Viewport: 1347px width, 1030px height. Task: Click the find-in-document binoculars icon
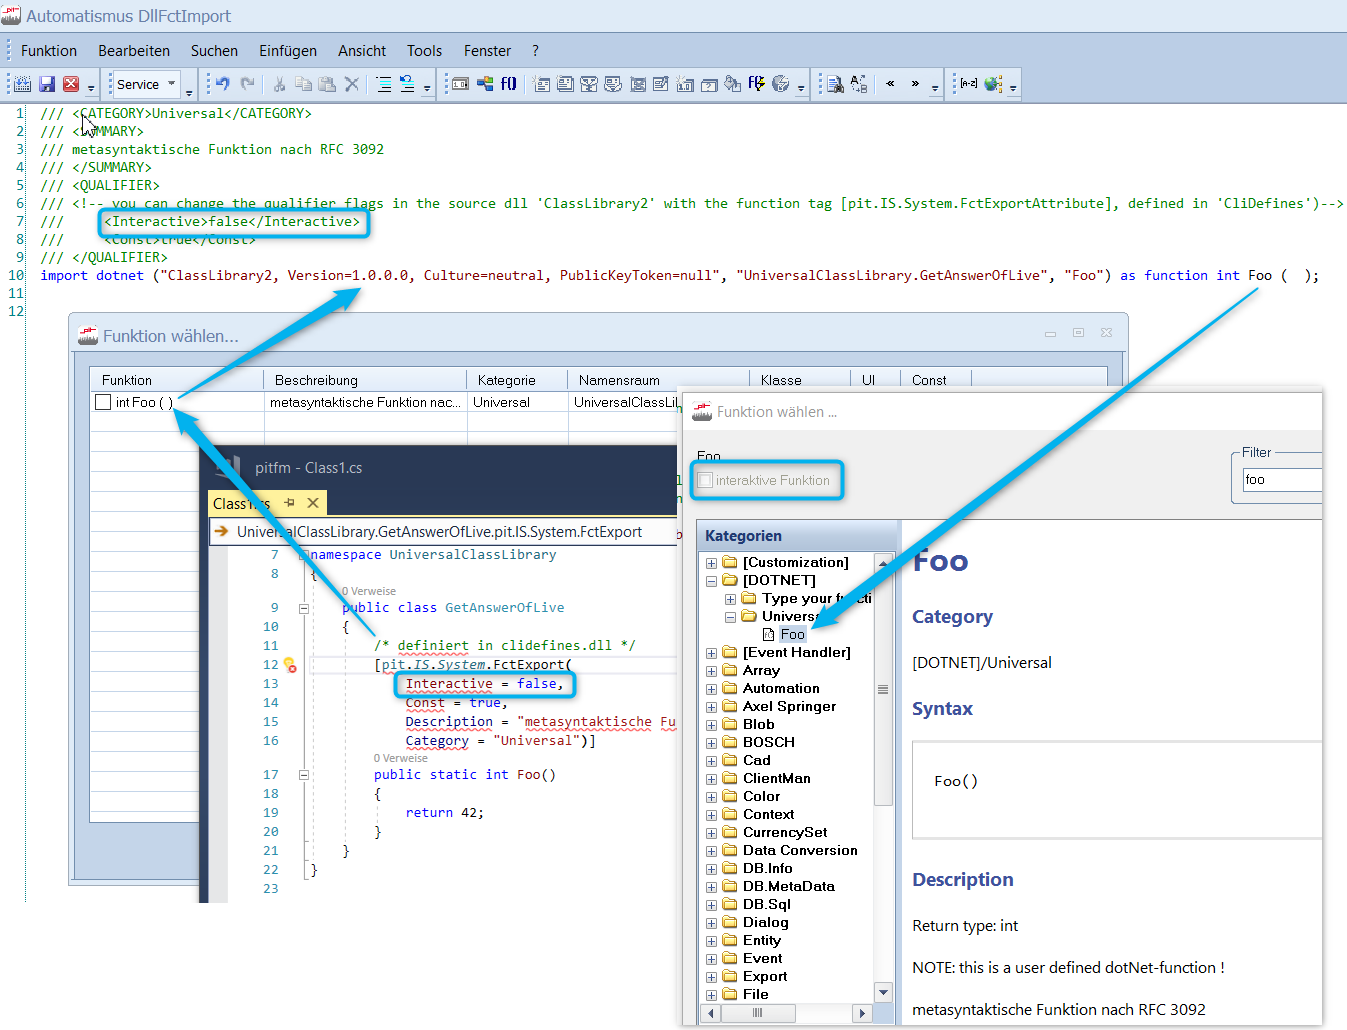(835, 84)
